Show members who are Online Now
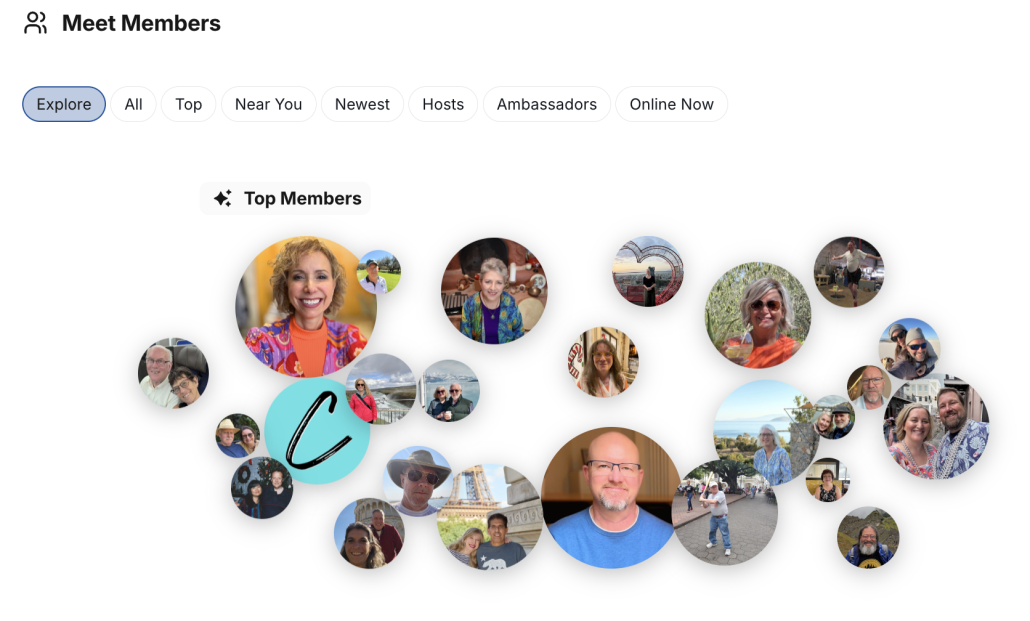This screenshot has height=621, width=1030. coord(671,104)
